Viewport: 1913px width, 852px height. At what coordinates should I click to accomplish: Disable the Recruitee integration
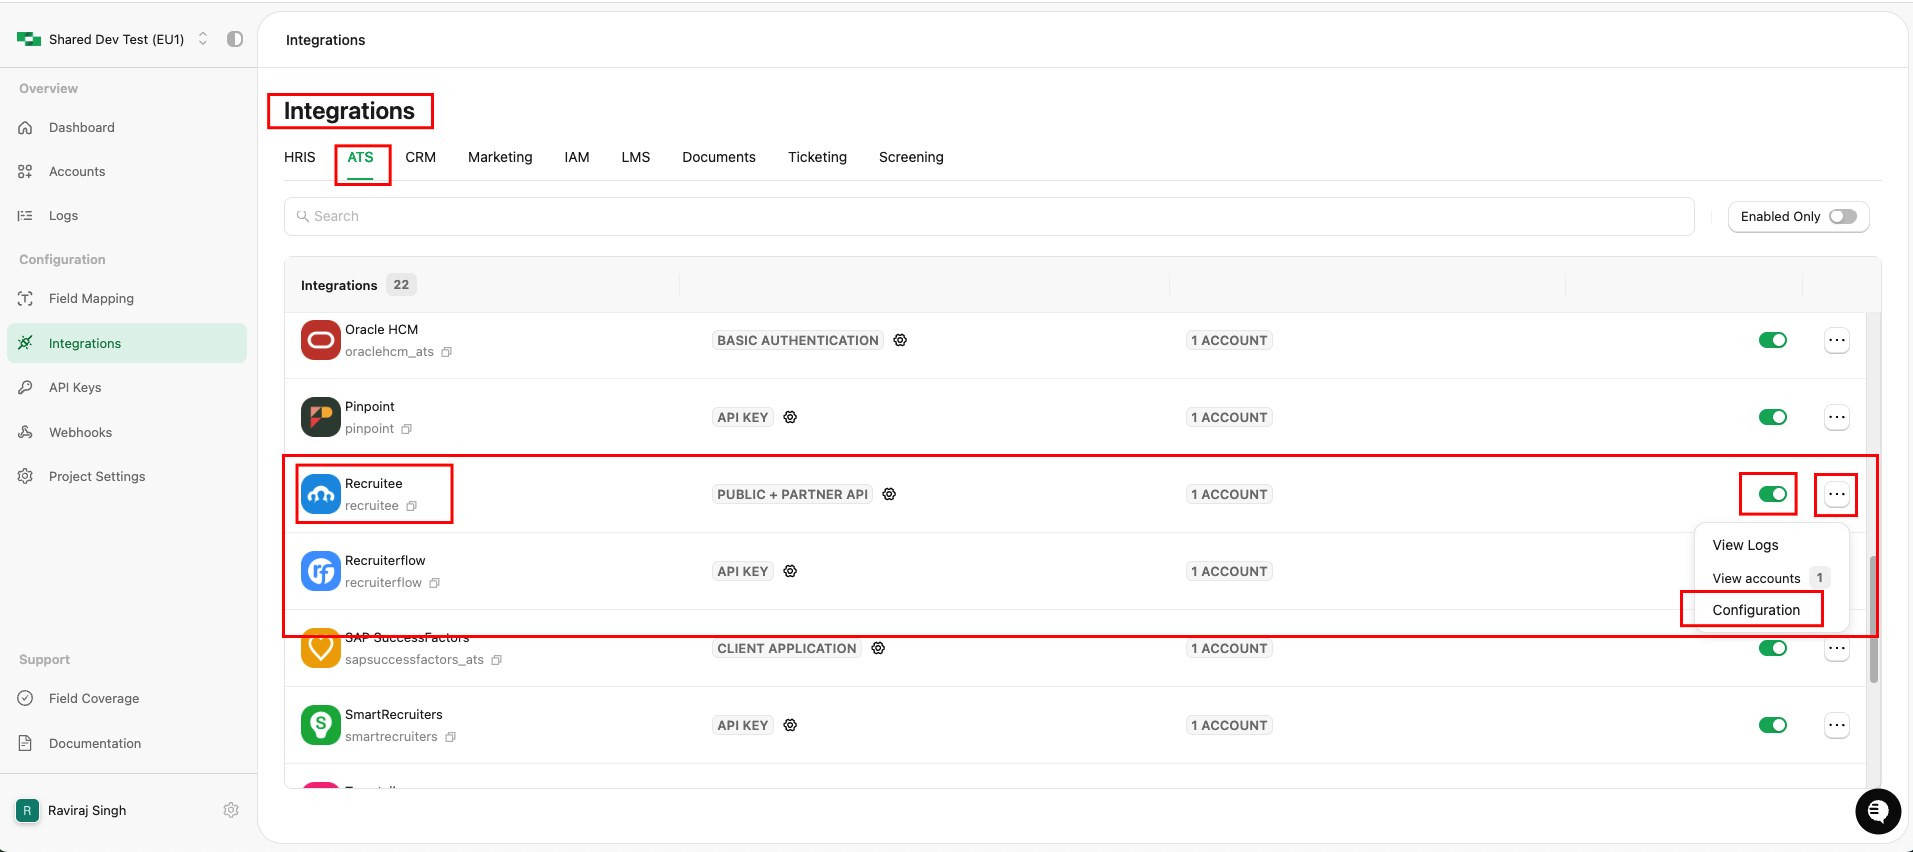point(1773,494)
